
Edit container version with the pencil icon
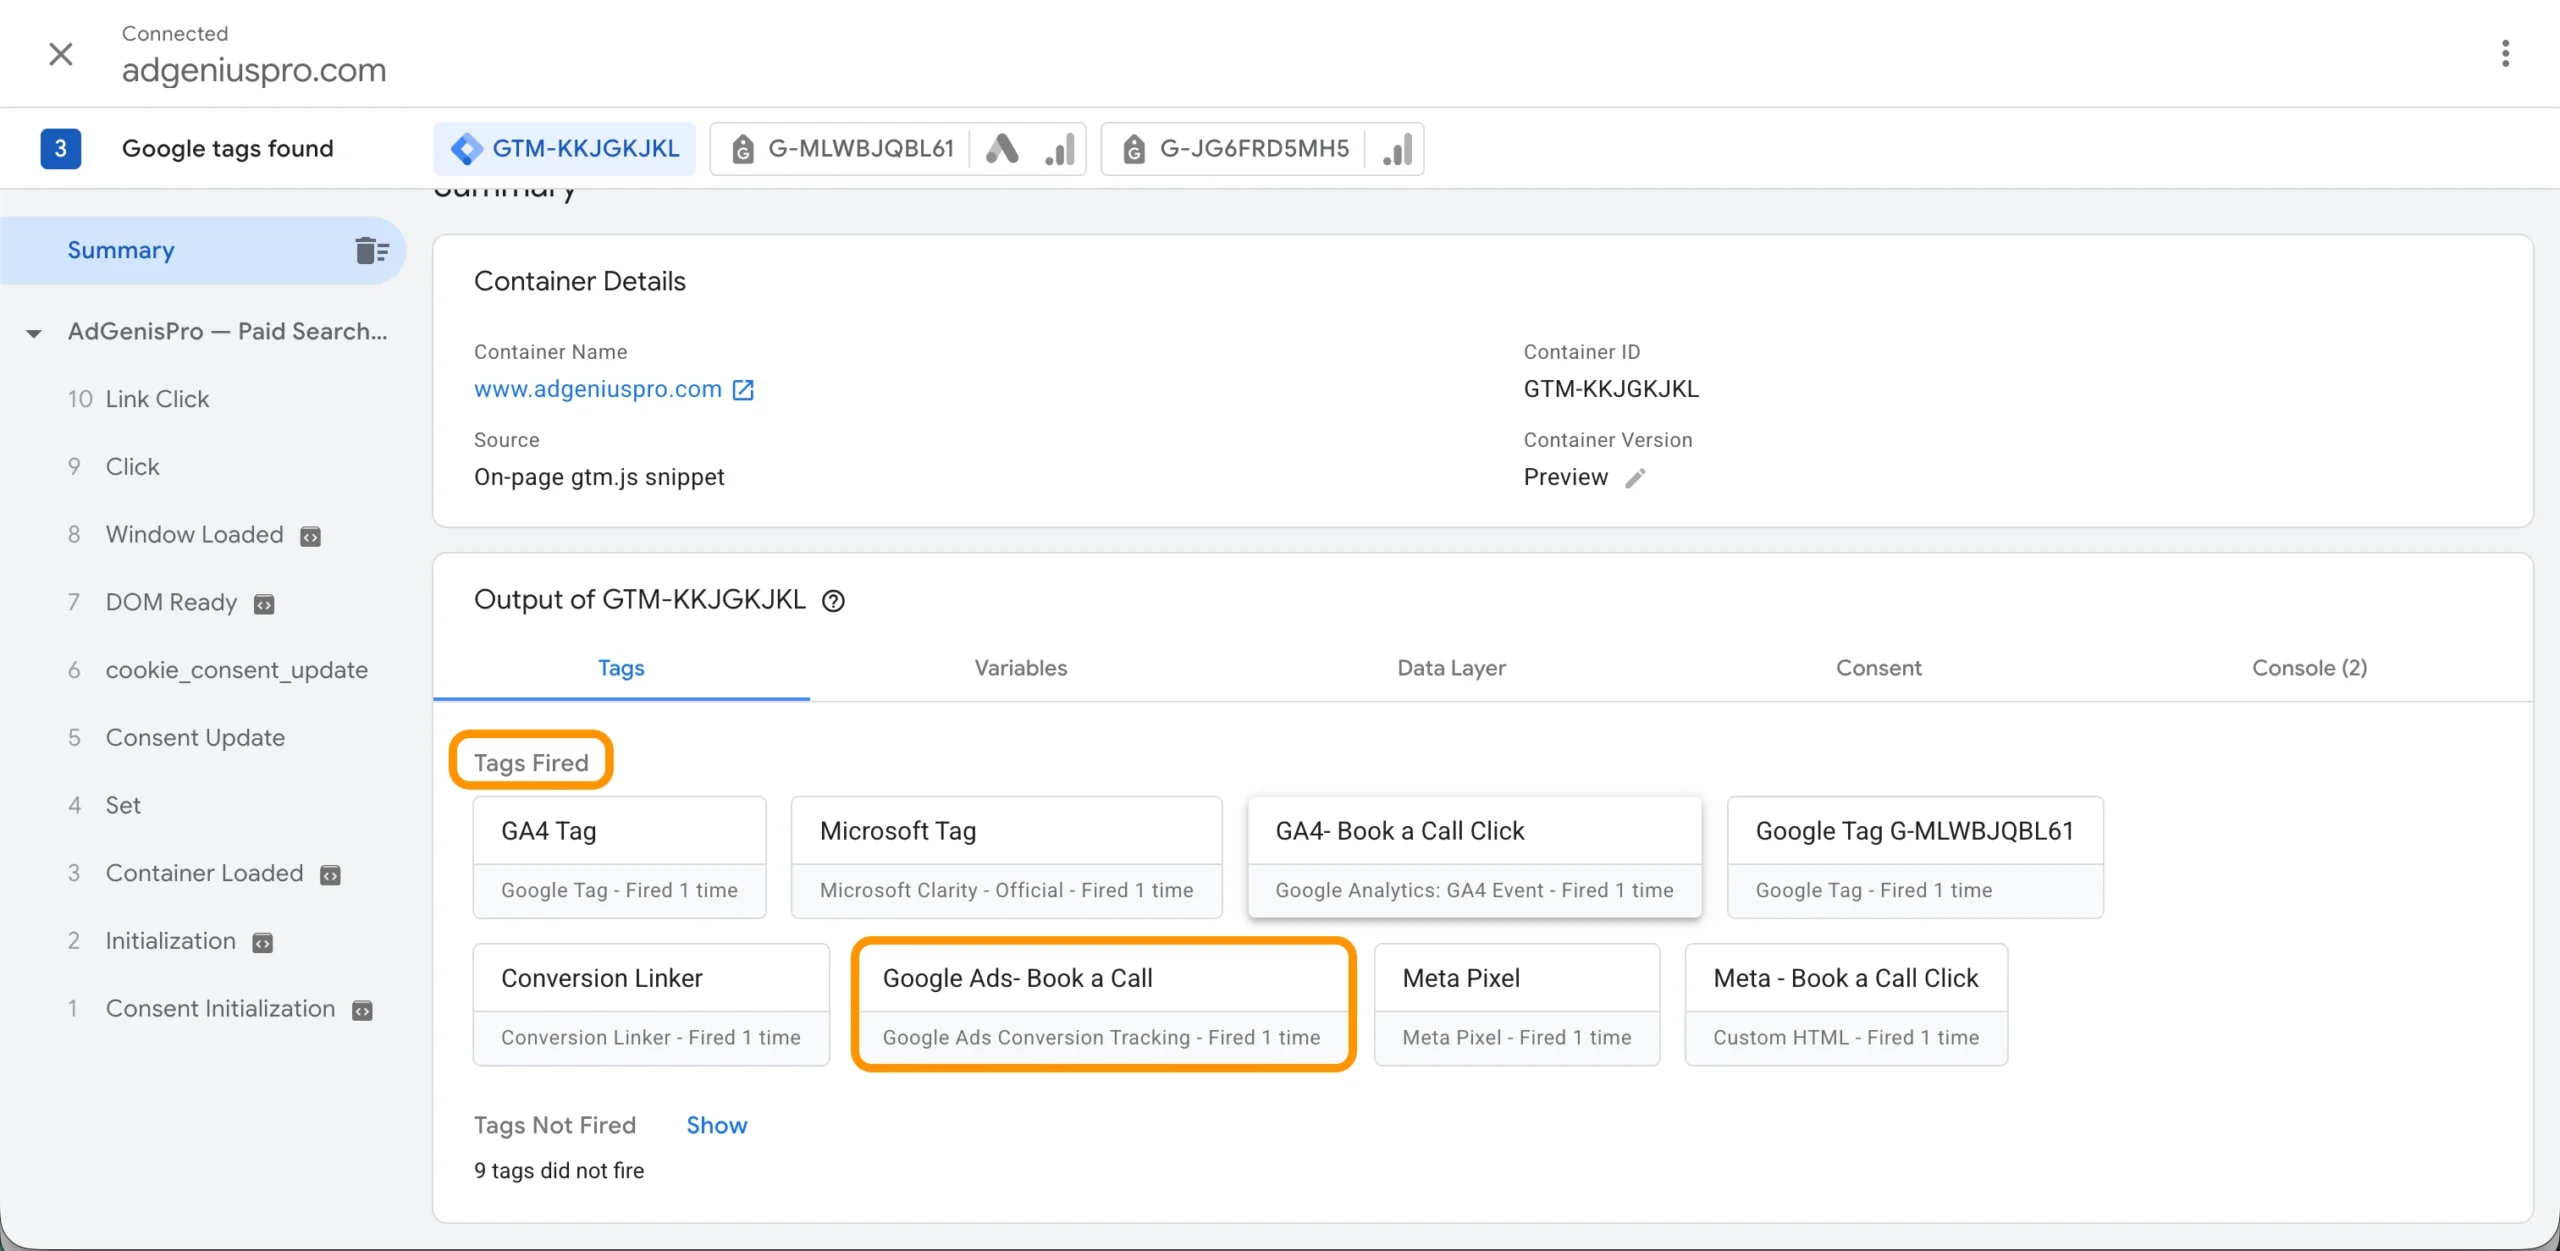(x=1635, y=478)
